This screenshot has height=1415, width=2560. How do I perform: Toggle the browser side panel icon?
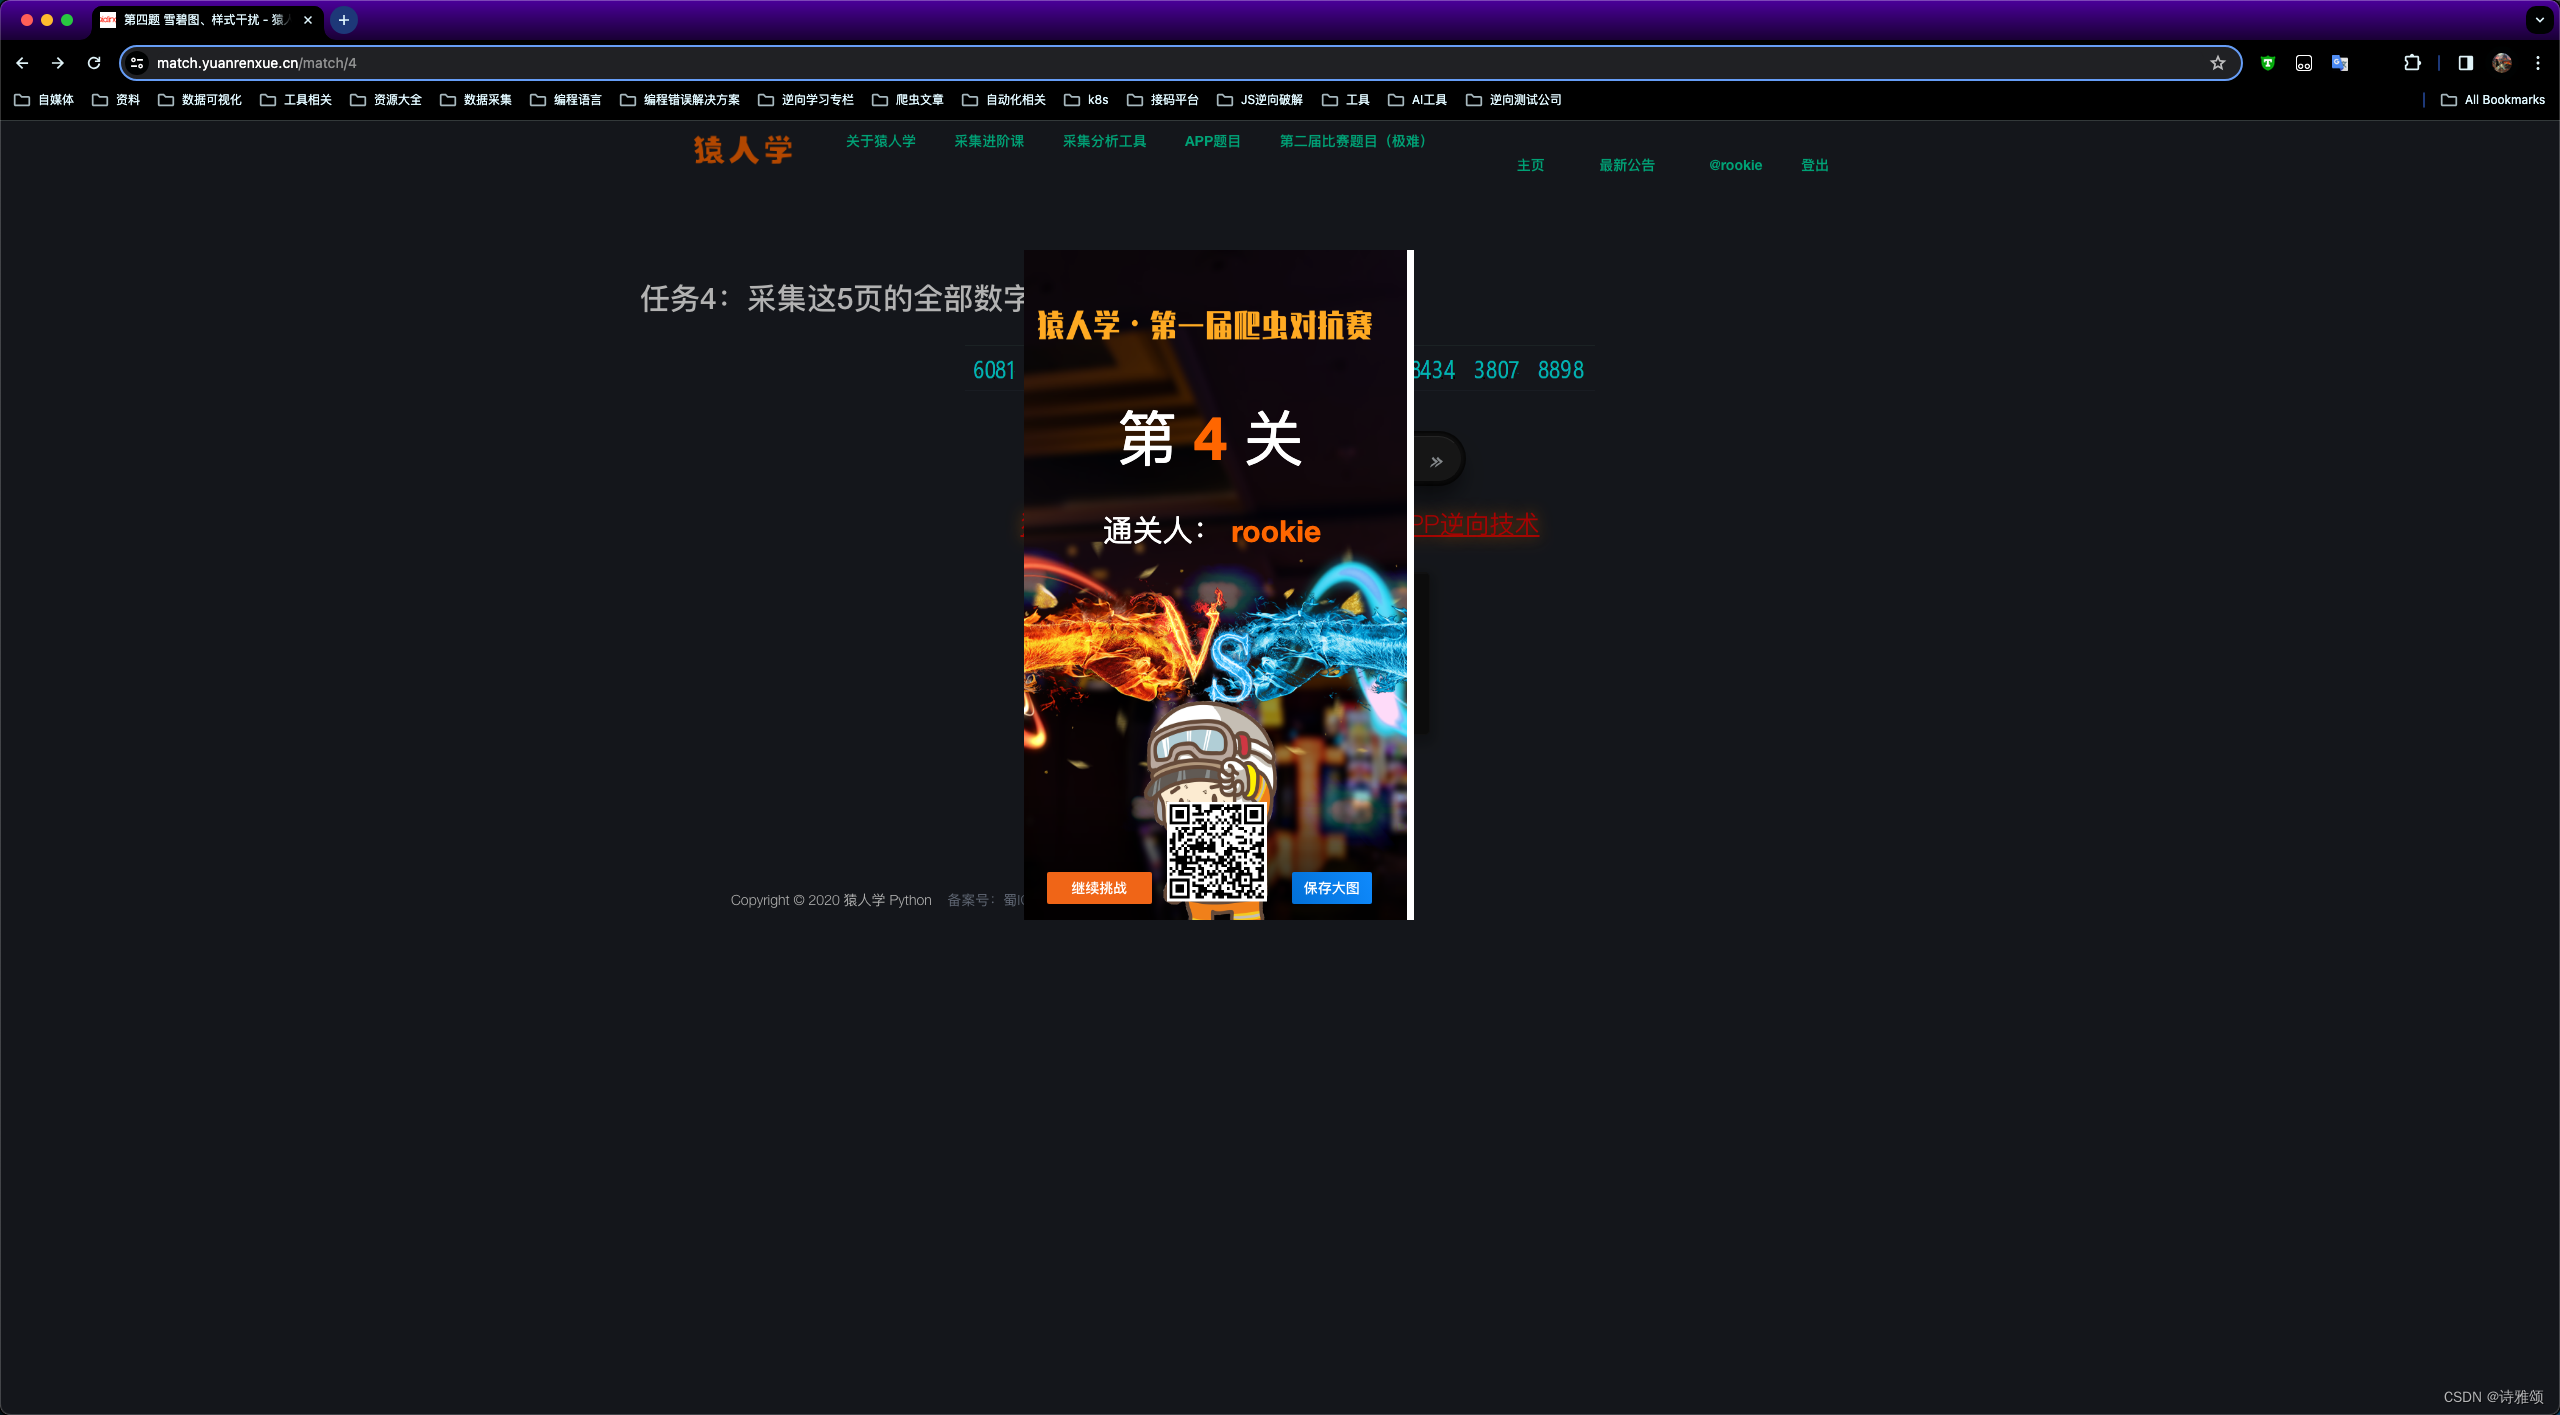point(2466,63)
